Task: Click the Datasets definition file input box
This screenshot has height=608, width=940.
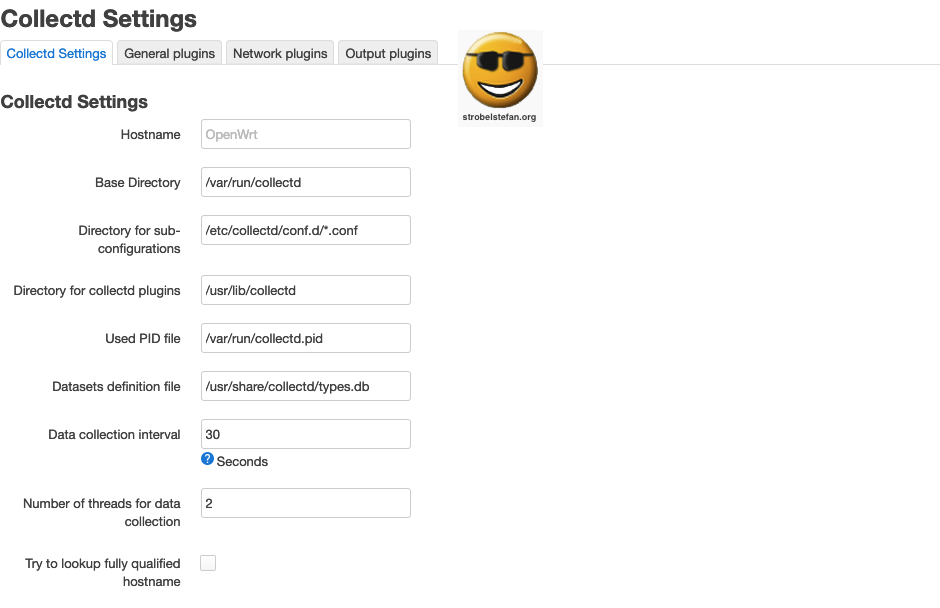Action: pos(305,386)
